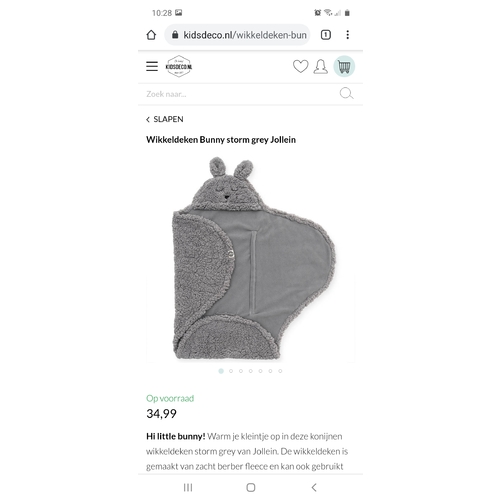The height and width of the screenshot is (500, 500).
Task: Click the 'Zoek naar...' search field
Action: click(238, 94)
